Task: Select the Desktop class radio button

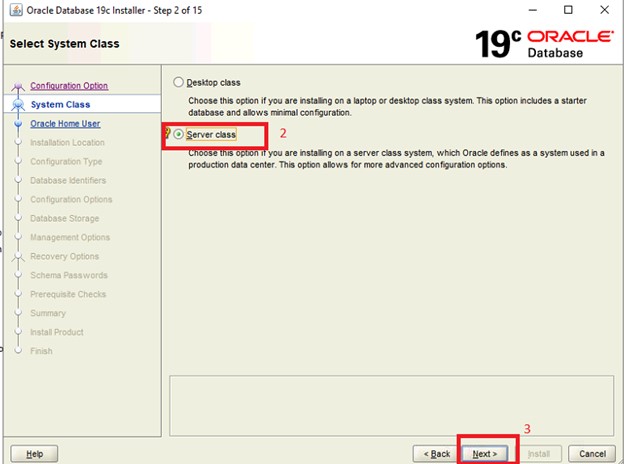Action: (180, 83)
